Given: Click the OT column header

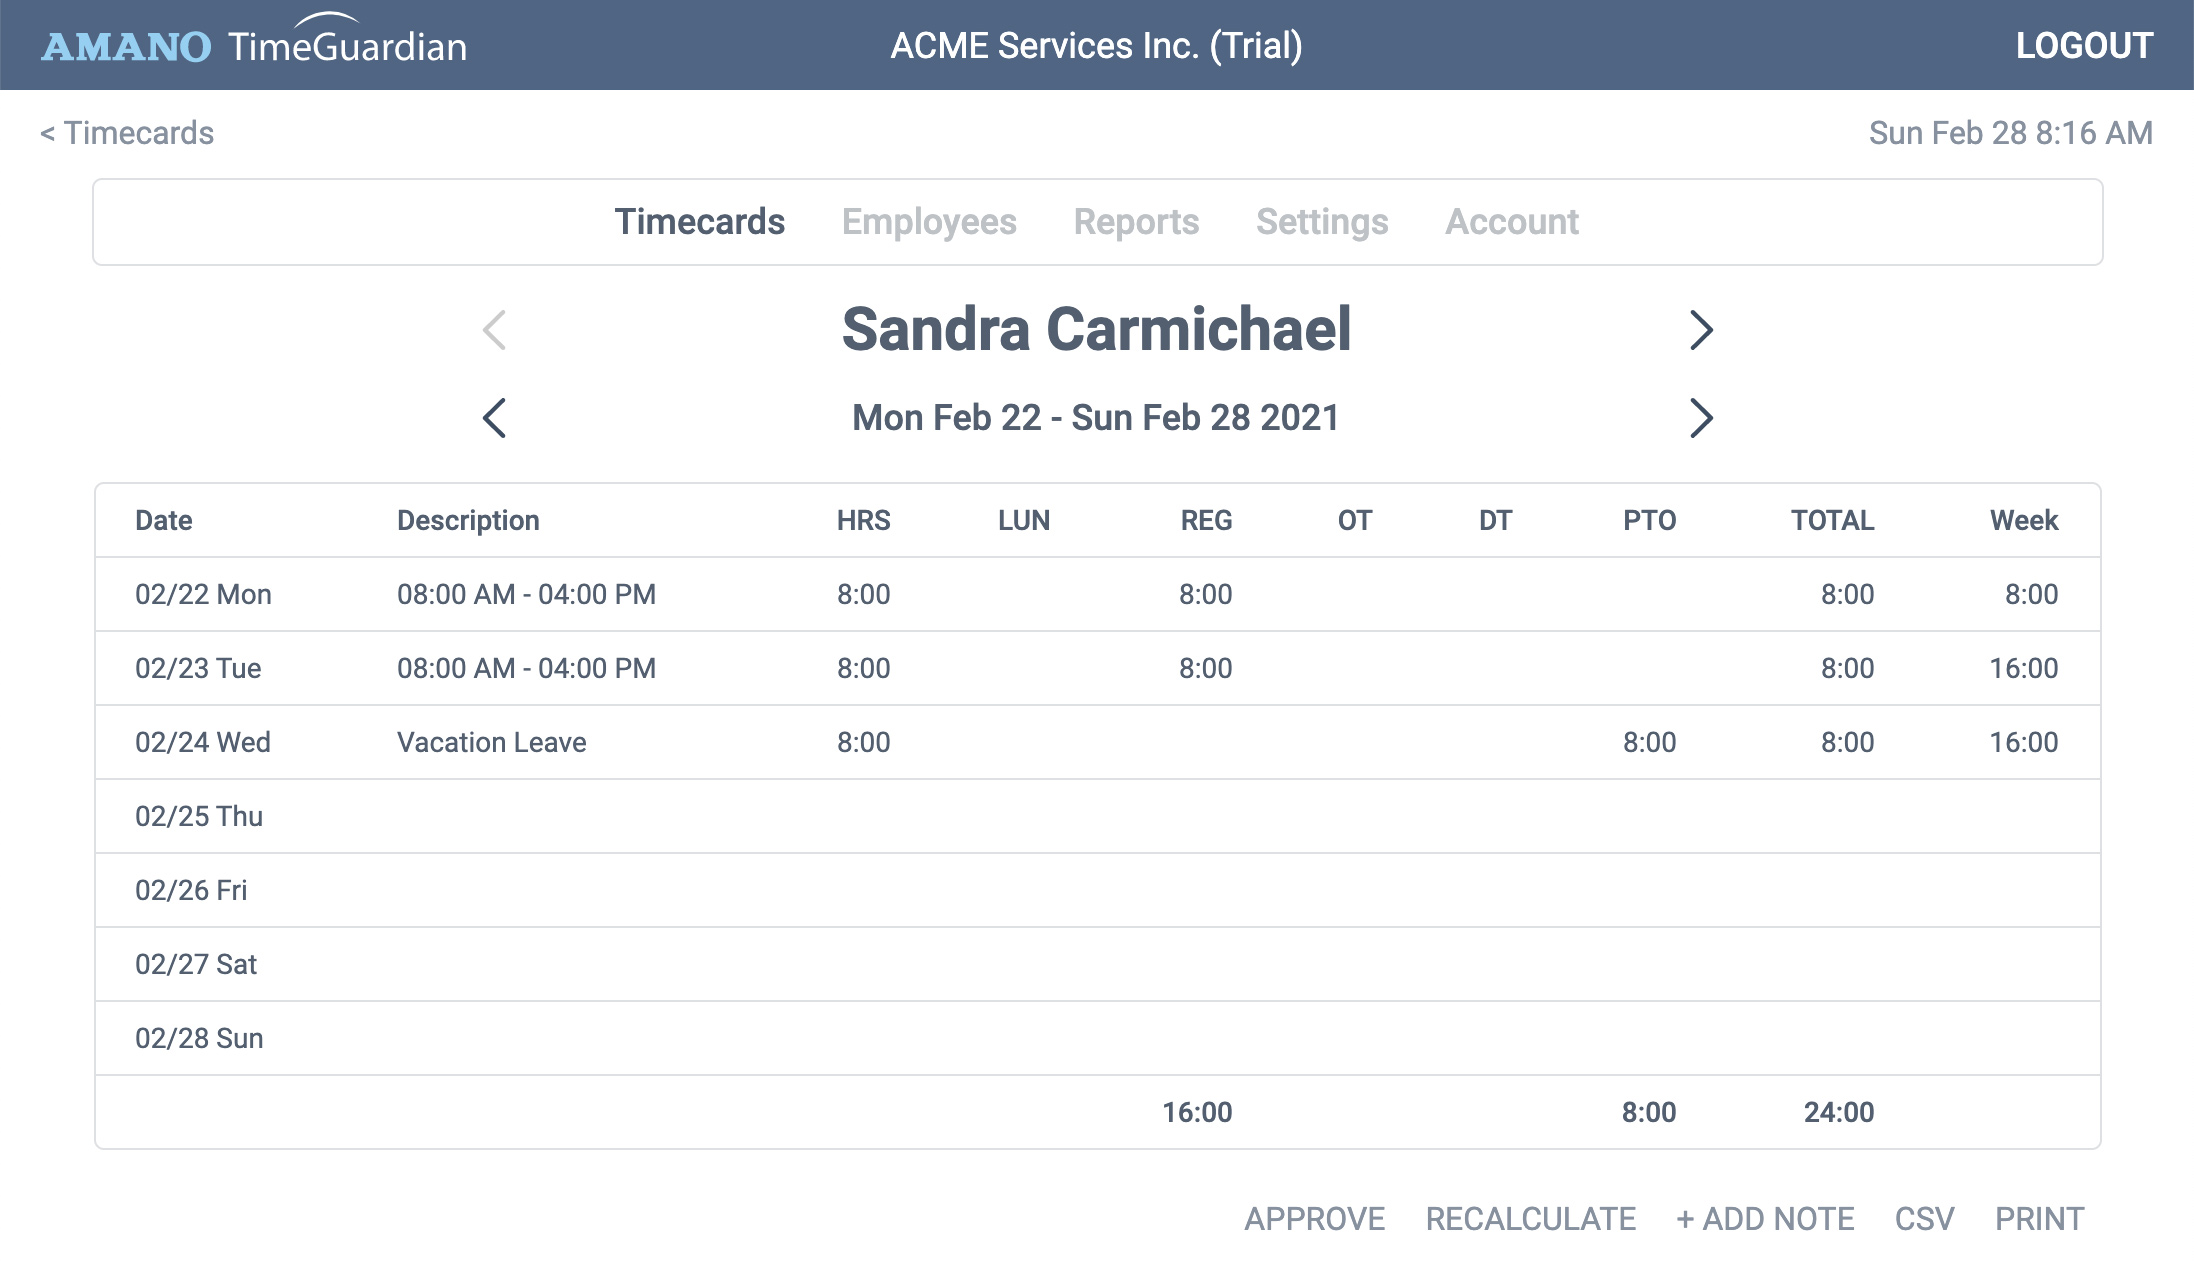Looking at the screenshot, I should (x=1355, y=520).
